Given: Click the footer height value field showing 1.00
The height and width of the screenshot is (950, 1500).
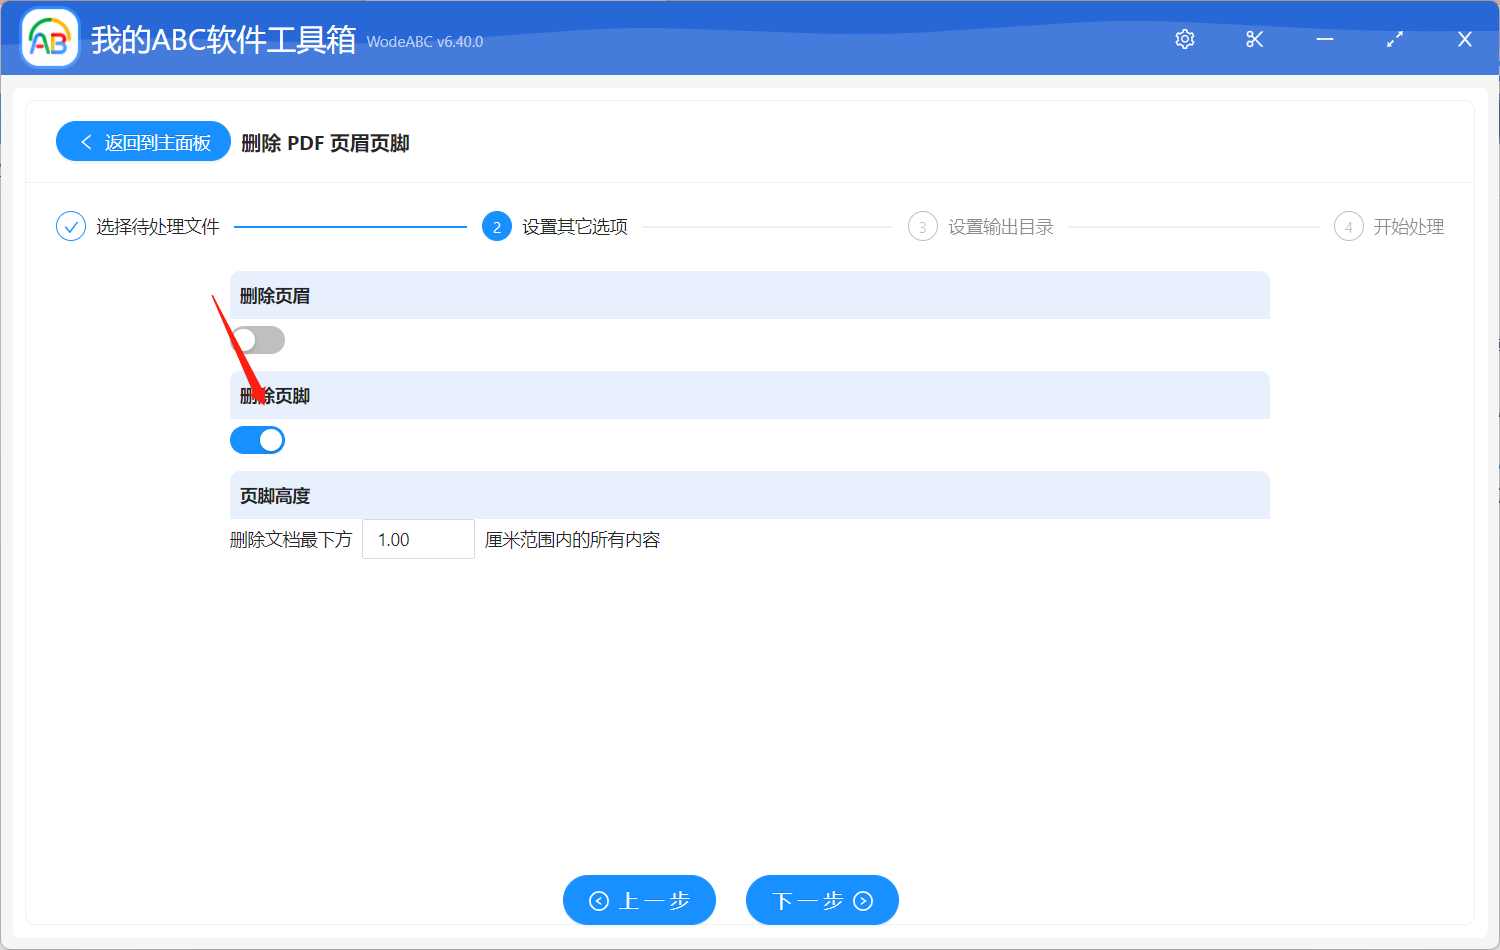Looking at the screenshot, I should [418, 539].
